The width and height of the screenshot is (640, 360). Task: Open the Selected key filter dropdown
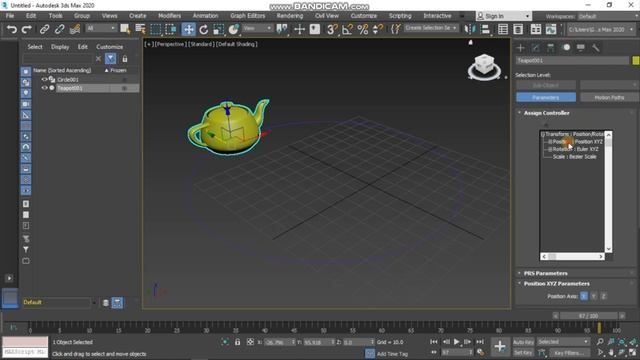[563, 342]
